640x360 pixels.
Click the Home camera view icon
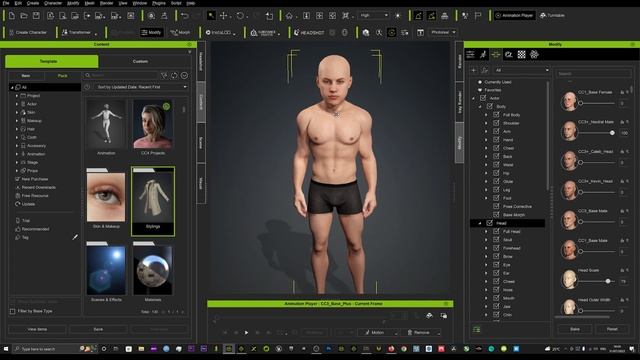[289, 16]
